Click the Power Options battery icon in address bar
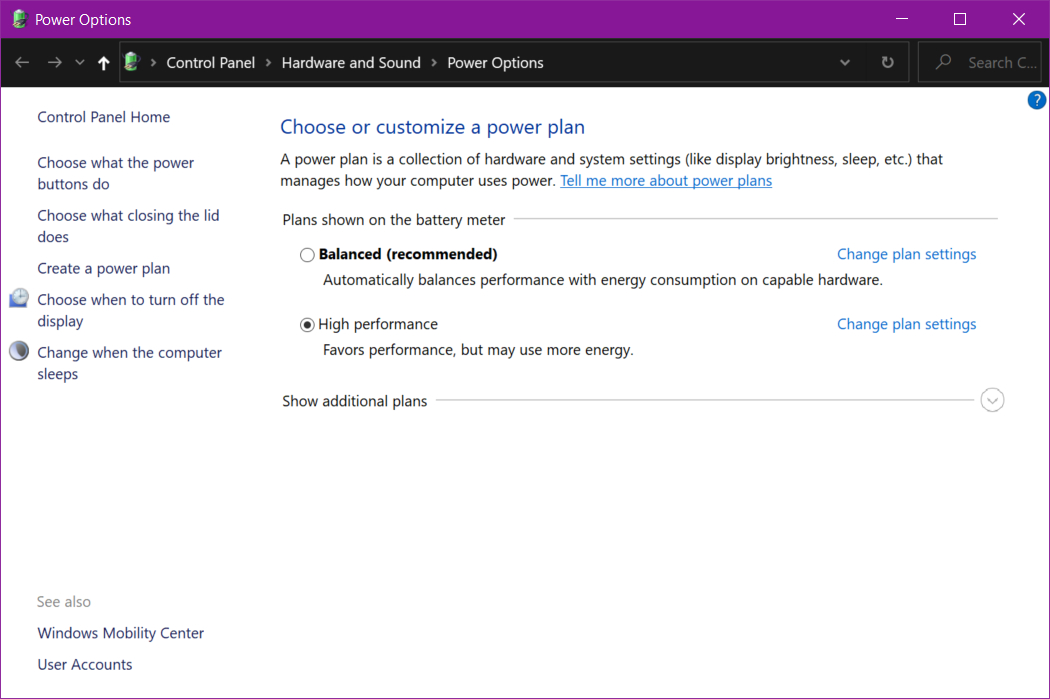The height and width of the screenshot is (699, 1050). (131, 62)
